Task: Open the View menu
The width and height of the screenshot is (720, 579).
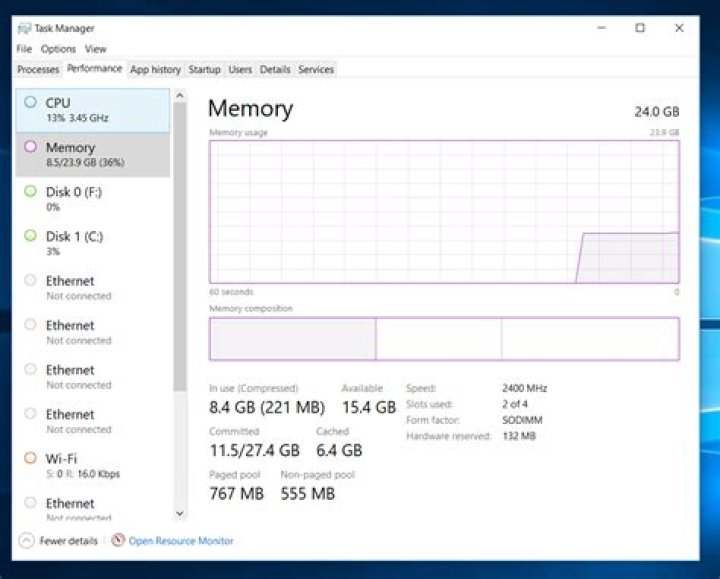Action: 96,49
